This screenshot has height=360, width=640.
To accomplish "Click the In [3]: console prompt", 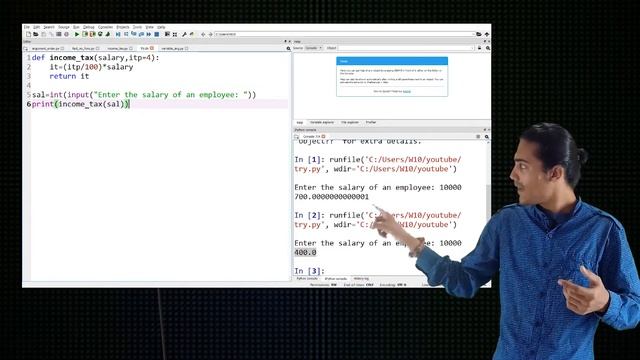I will [x=309, y=271].
